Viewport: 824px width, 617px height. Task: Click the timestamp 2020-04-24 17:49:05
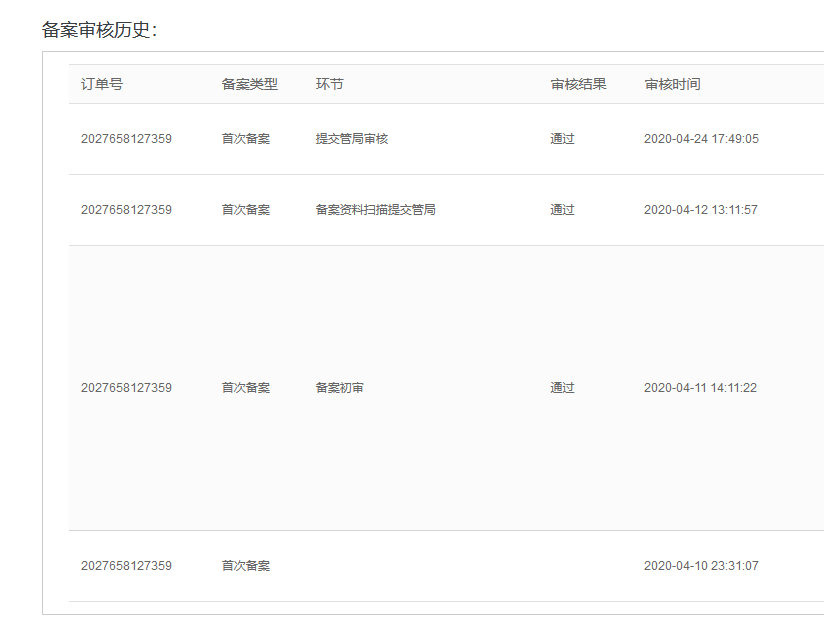pos(700,139)
